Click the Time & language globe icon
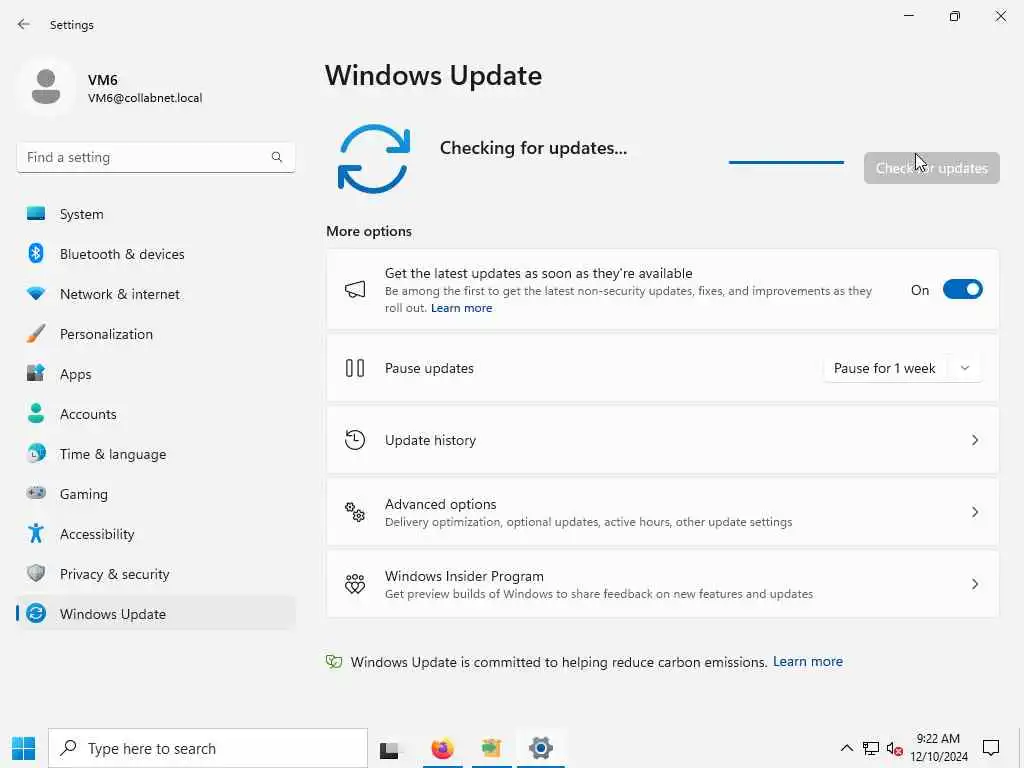1024x768 pixels. 36,453
